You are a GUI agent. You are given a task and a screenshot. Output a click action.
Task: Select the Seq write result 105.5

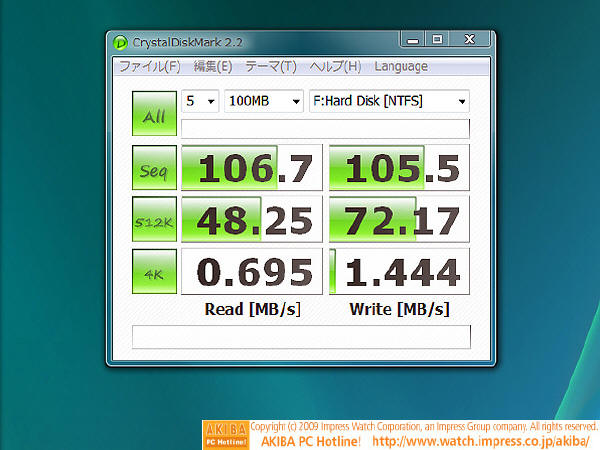click(x=399, y=167)
